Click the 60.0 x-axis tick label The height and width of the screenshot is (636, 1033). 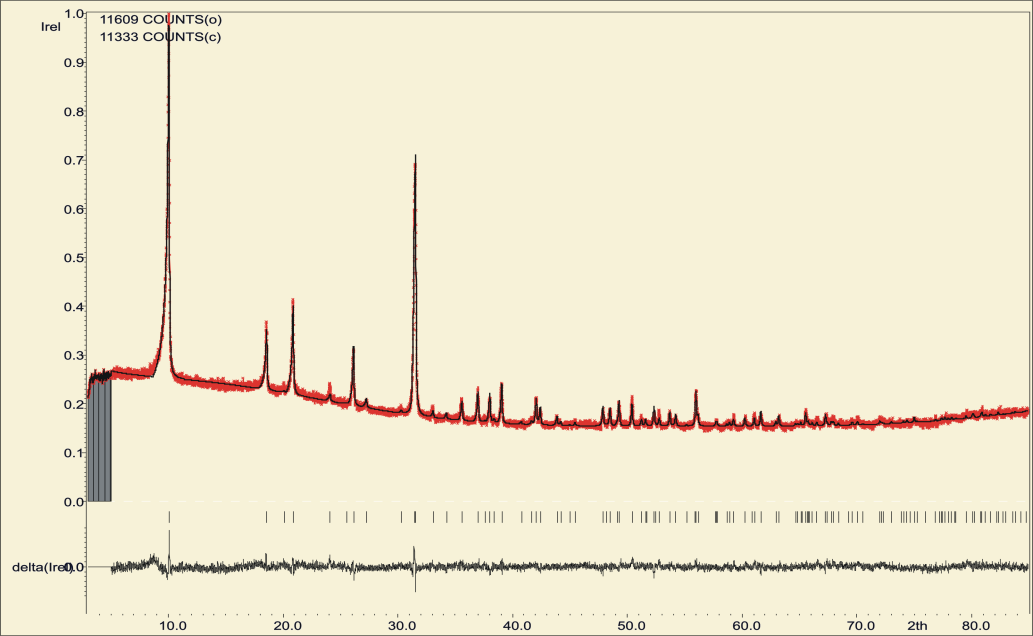pyautogui.click(x=746, y=625)
